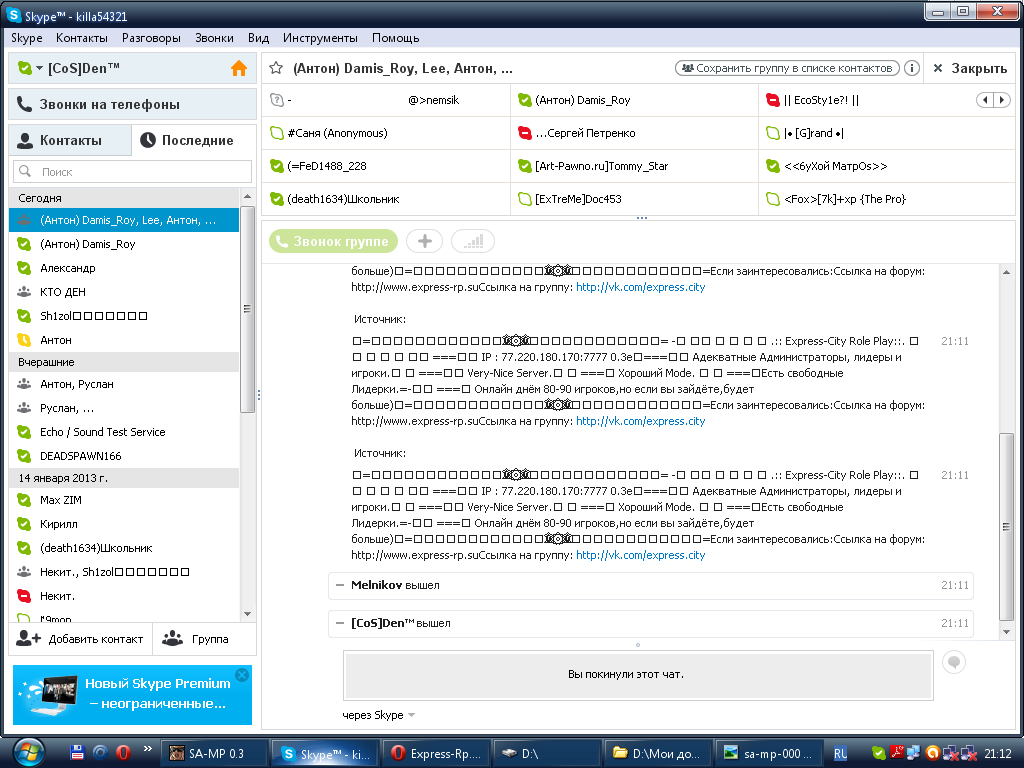Select participant …Сергей Петренко
1024x768 pixels.
584,133
